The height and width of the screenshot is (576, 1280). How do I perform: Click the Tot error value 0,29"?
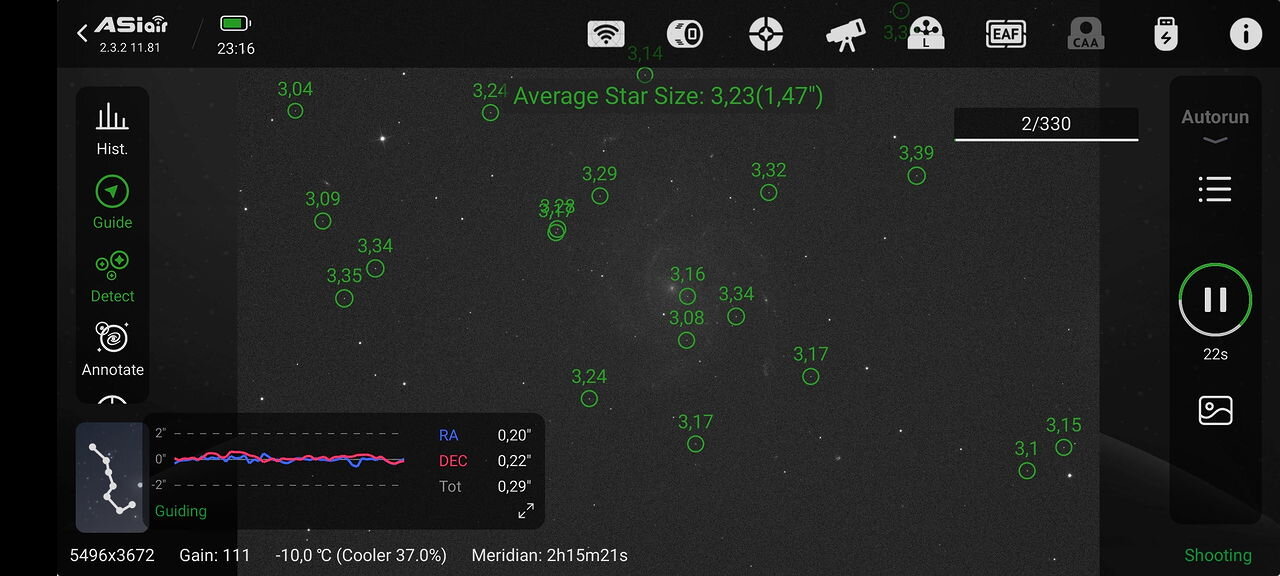514,487
